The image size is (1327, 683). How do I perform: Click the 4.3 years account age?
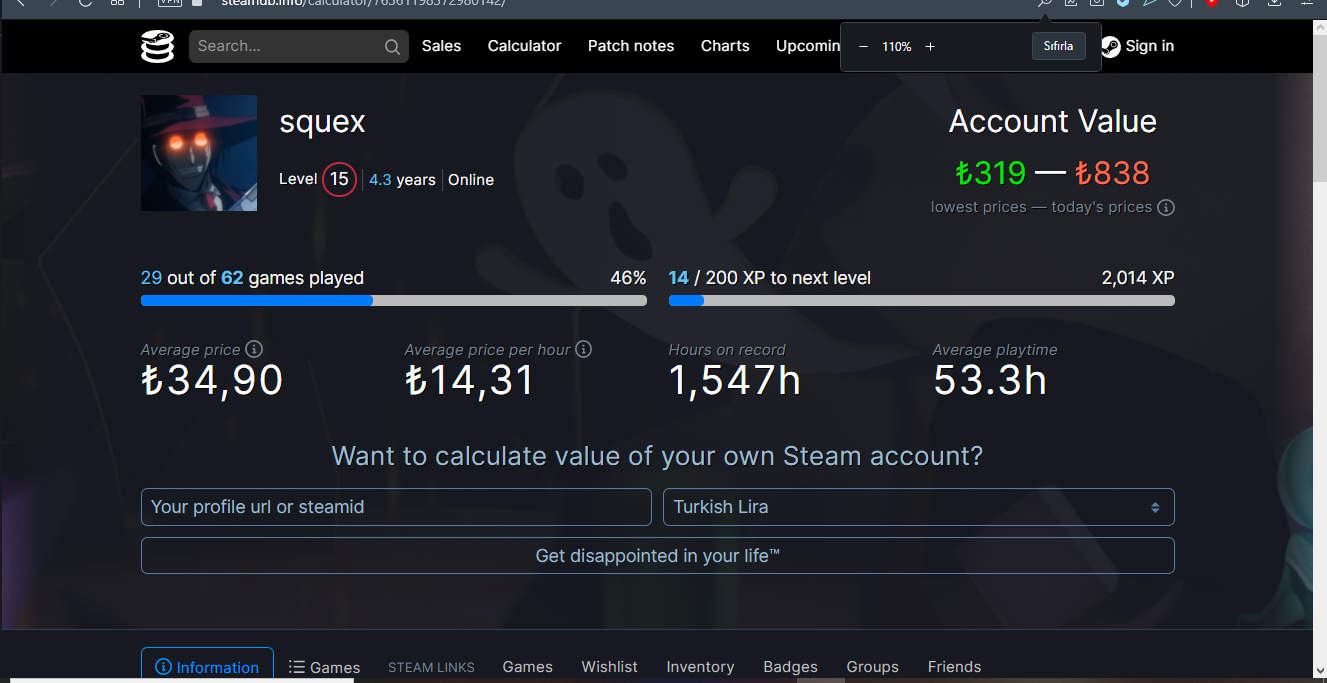pyautogui.click(x=402, y=180)
